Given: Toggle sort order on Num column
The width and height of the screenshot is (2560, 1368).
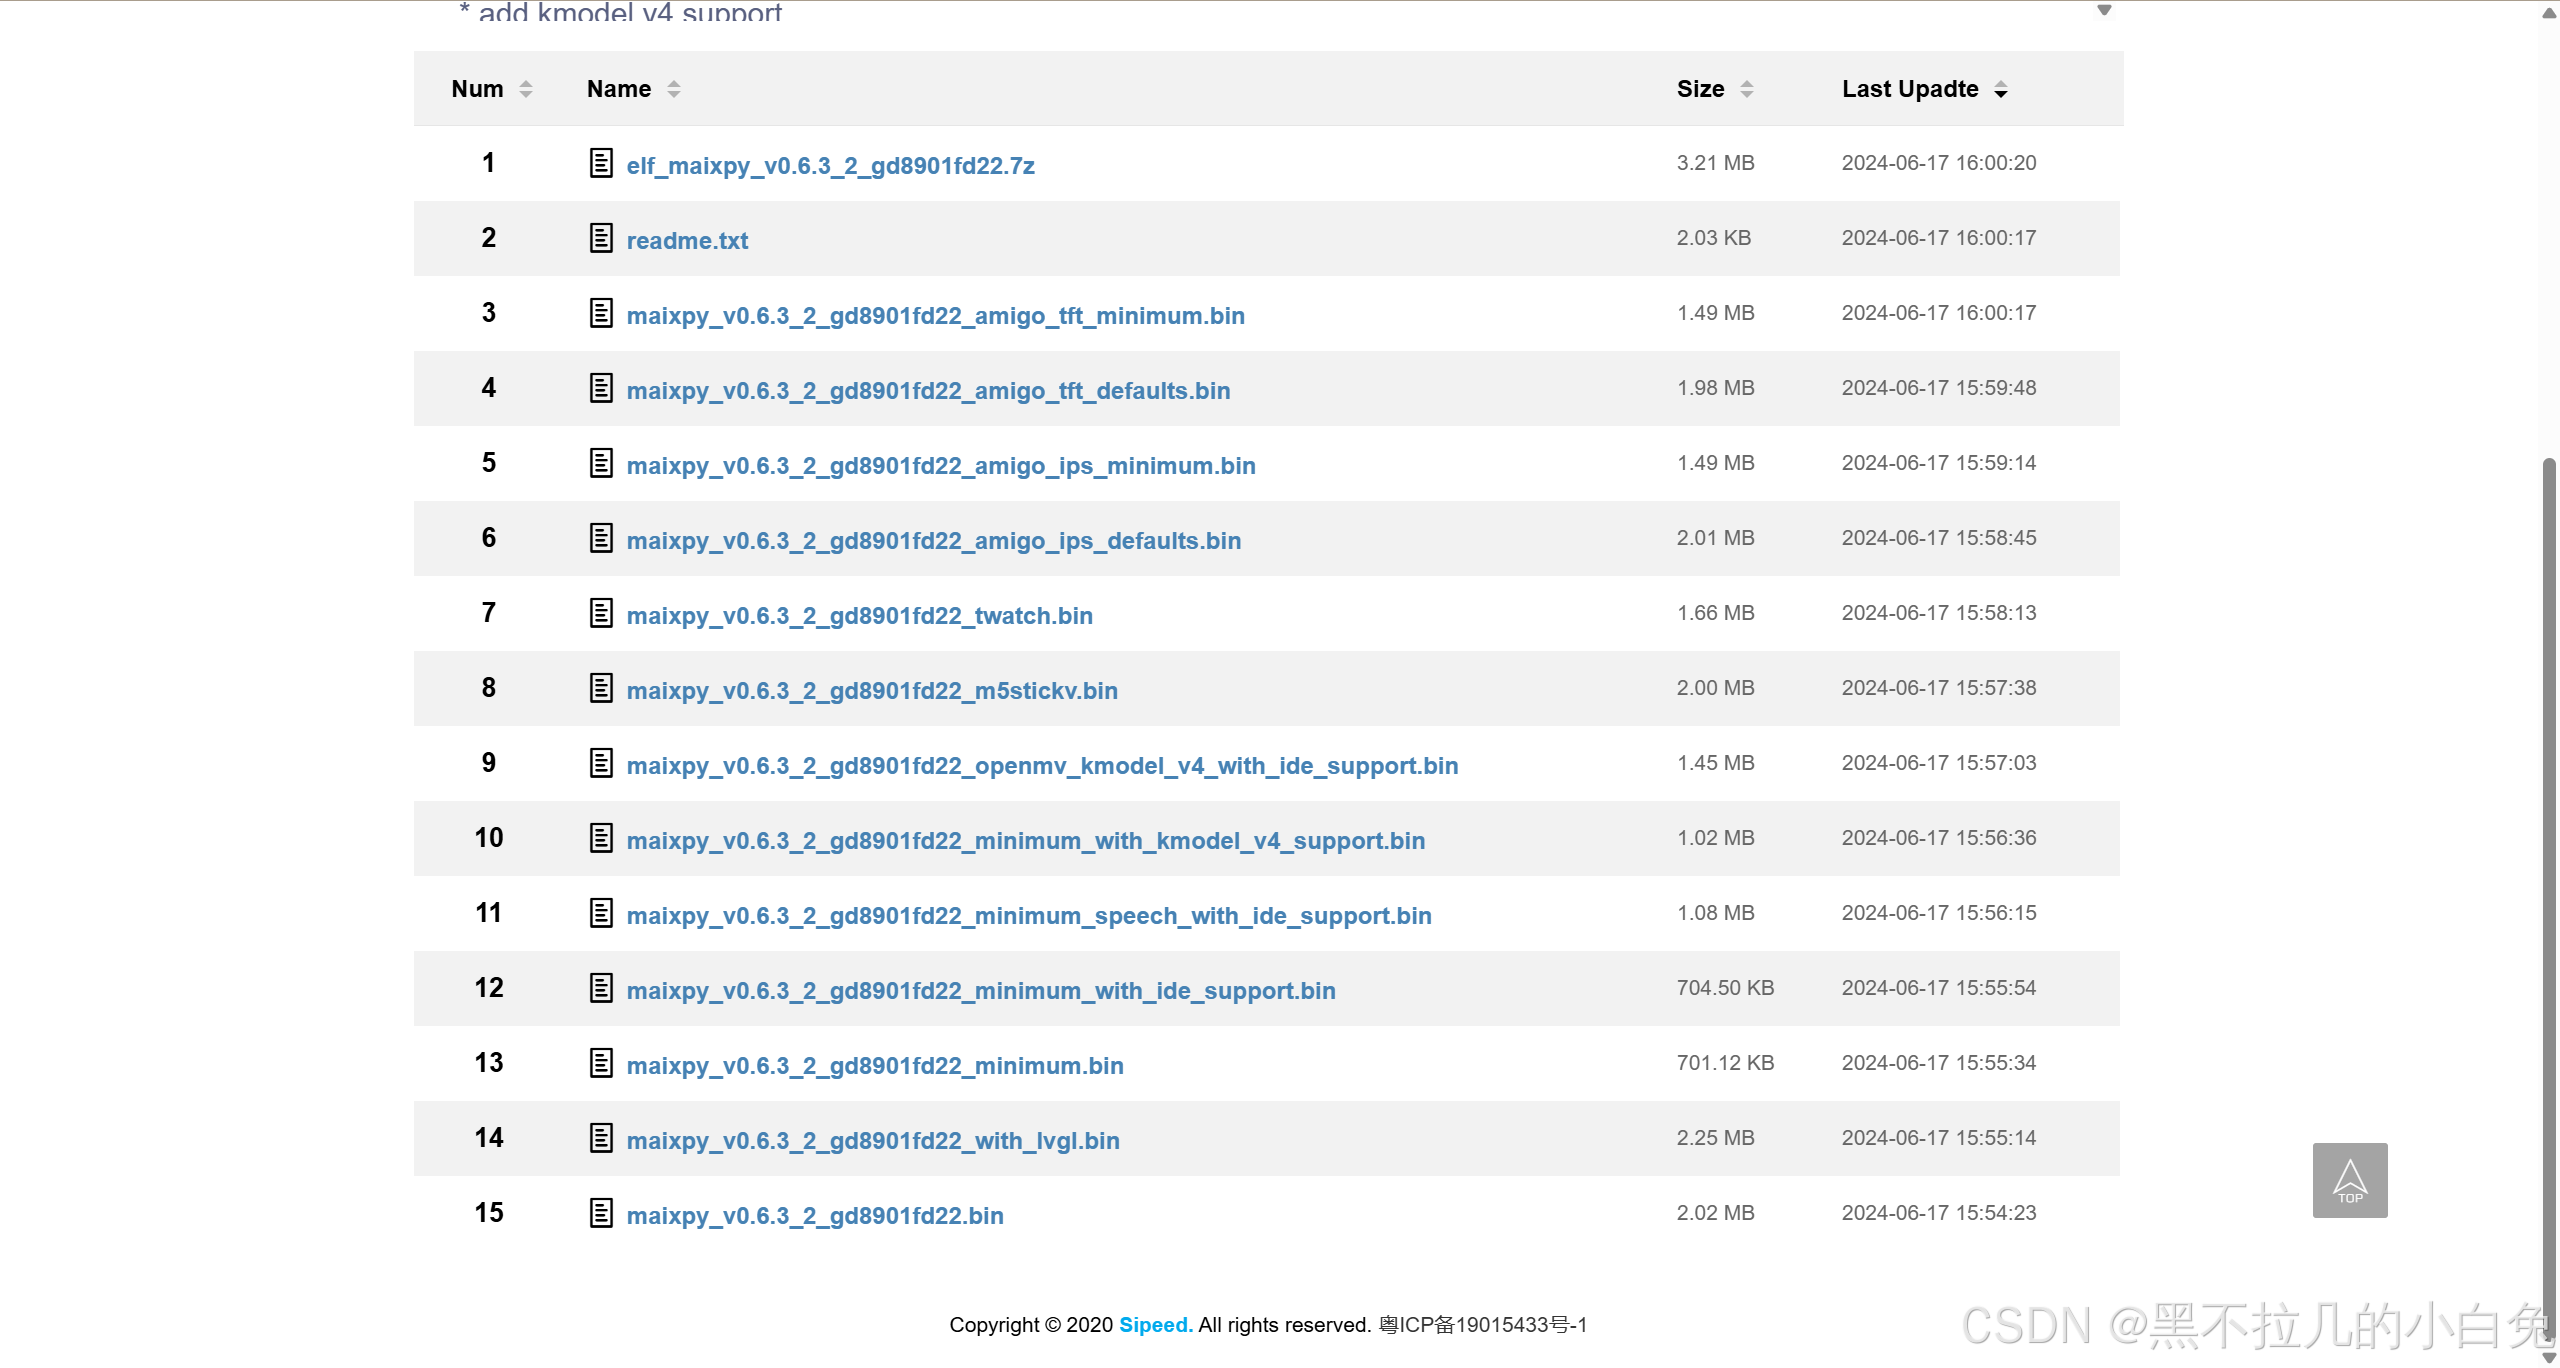Looking at the screenshot, I should (526, 89).
